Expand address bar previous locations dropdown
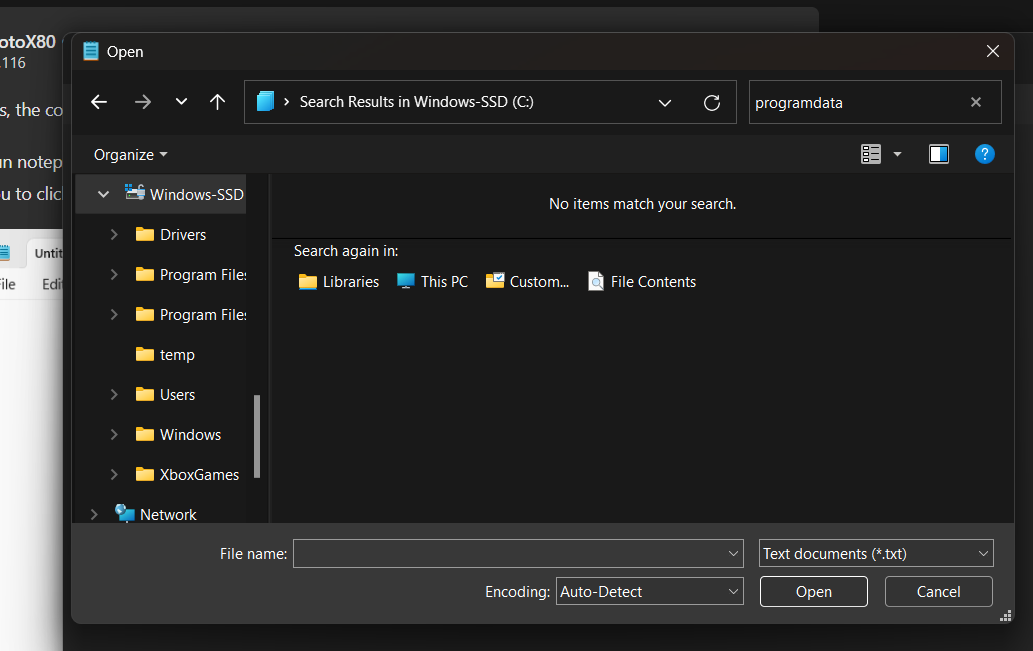 [x=665, y=103]
